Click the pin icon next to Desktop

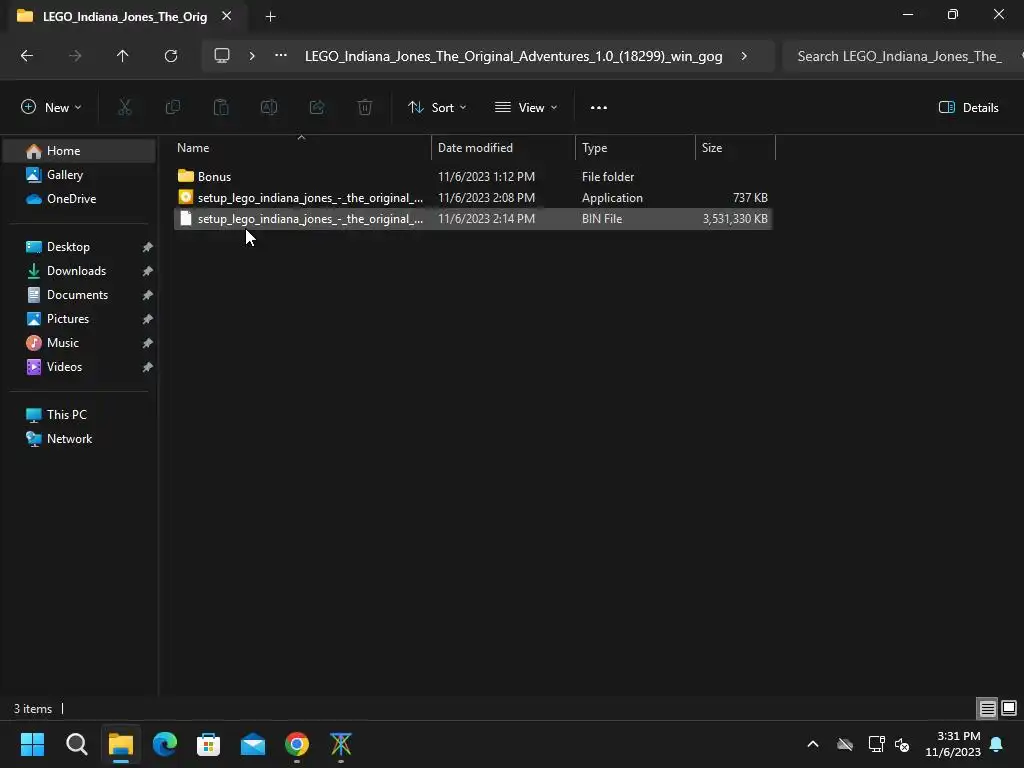coord(148,248)
